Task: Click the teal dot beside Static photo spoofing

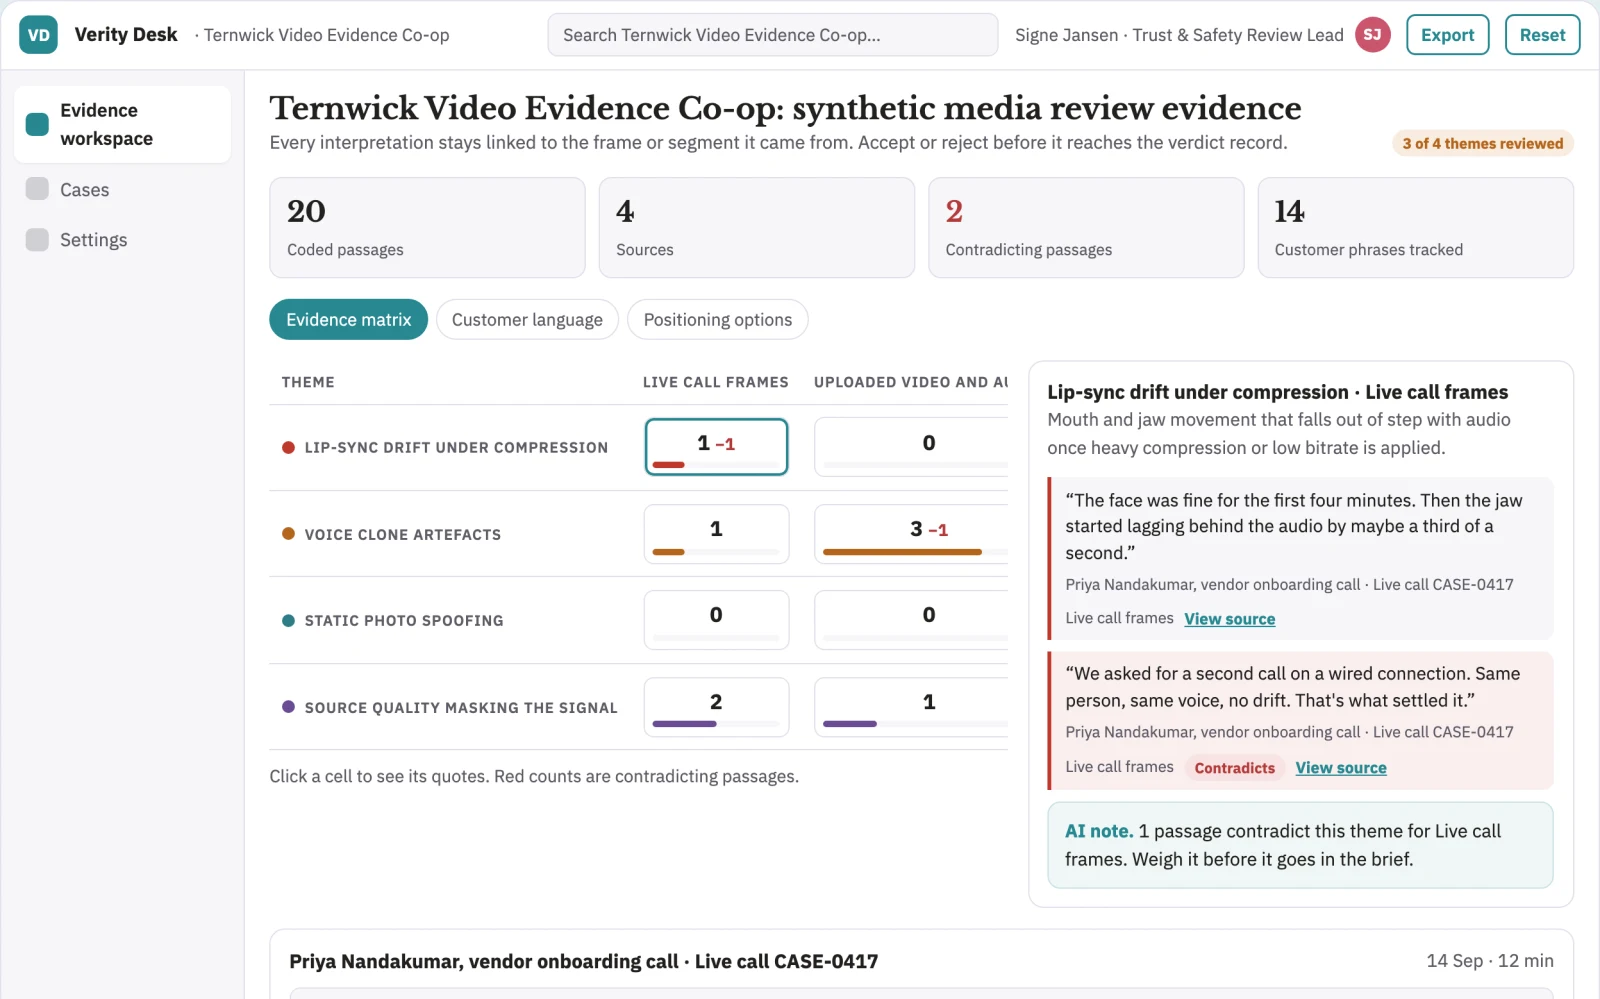Action: [288, 620]
